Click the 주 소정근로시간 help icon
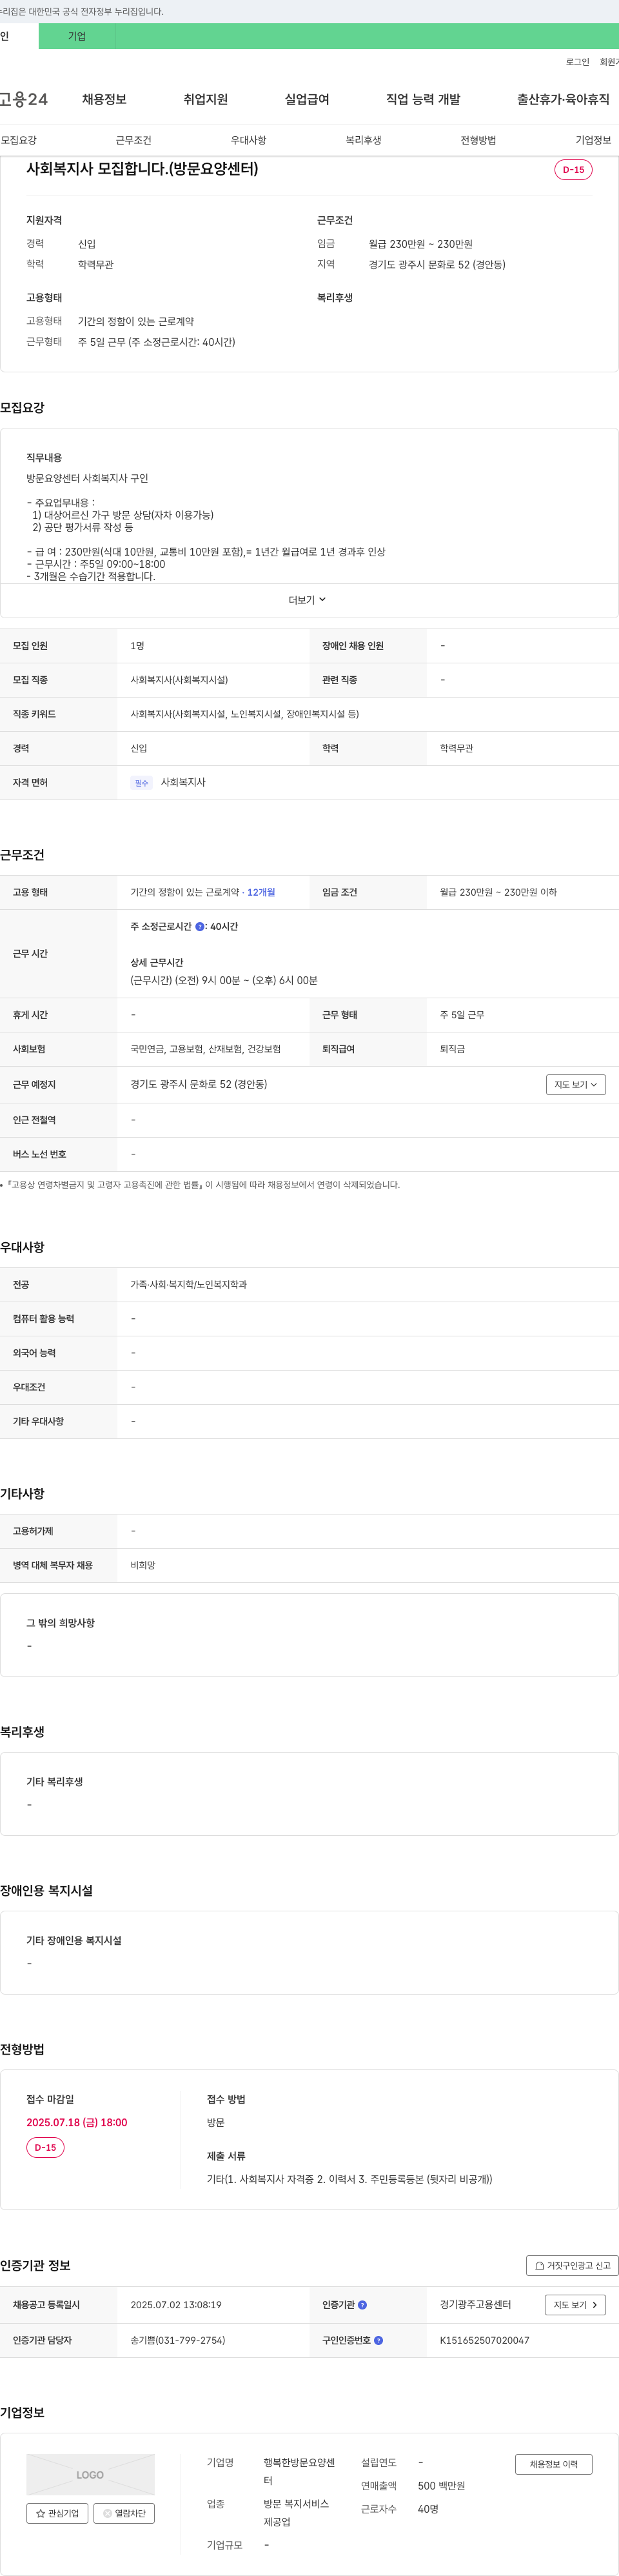Screen dimensions: 619x2576 pyautogui.click(x=200, y=927)
